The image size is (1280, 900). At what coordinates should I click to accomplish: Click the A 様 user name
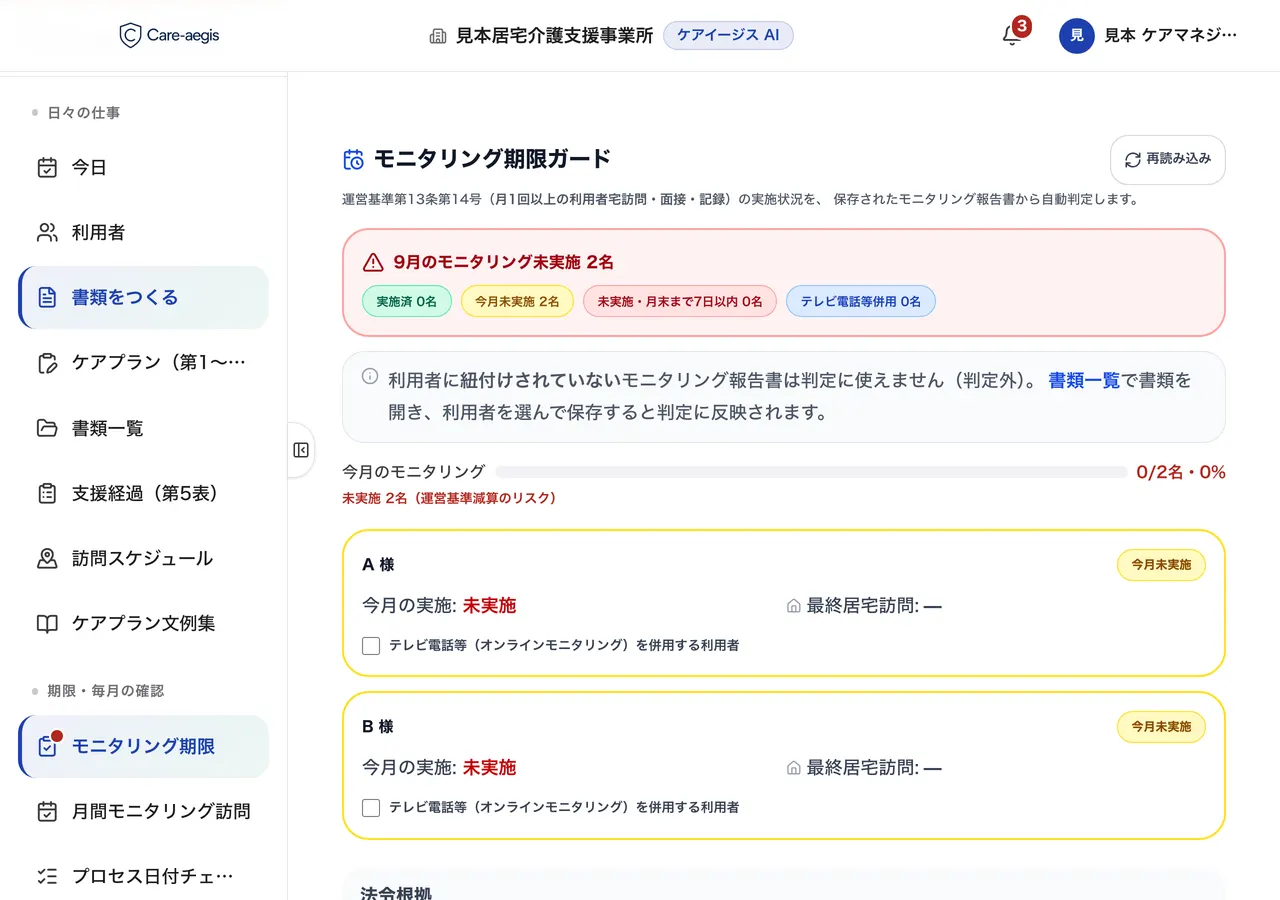point(378,565)
